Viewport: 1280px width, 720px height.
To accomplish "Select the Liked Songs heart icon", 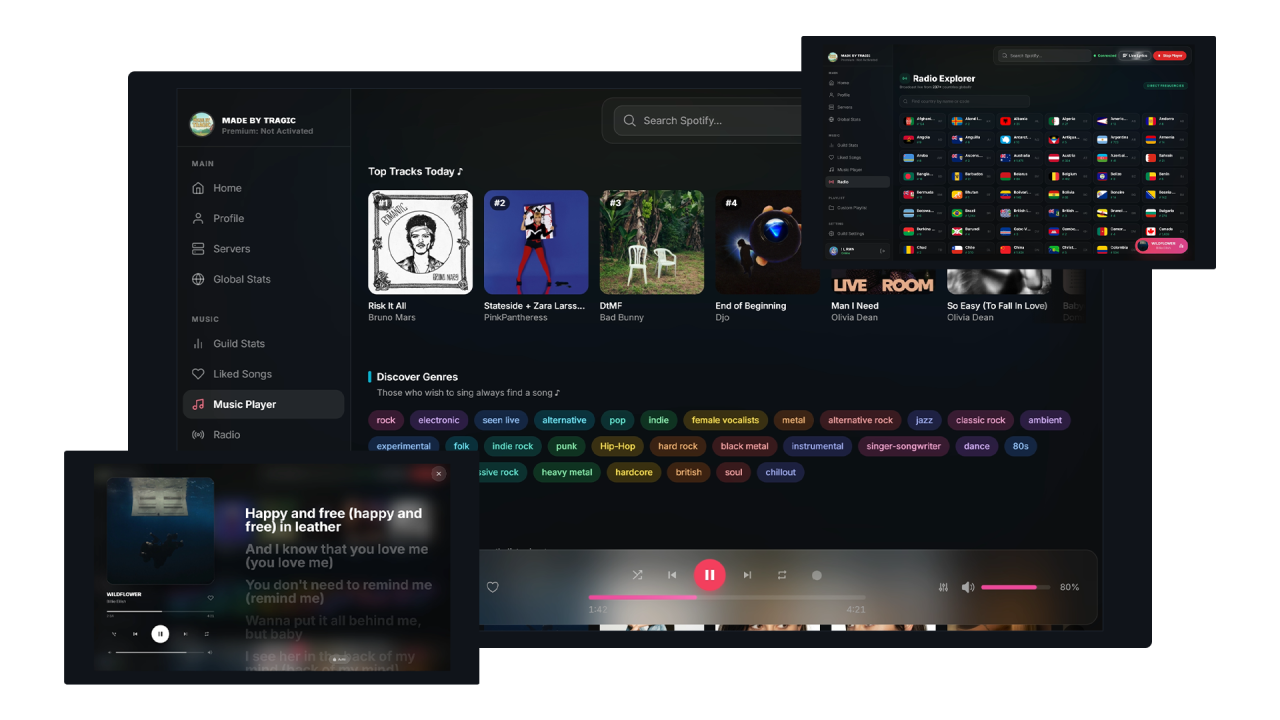I will tap(198, 373).
